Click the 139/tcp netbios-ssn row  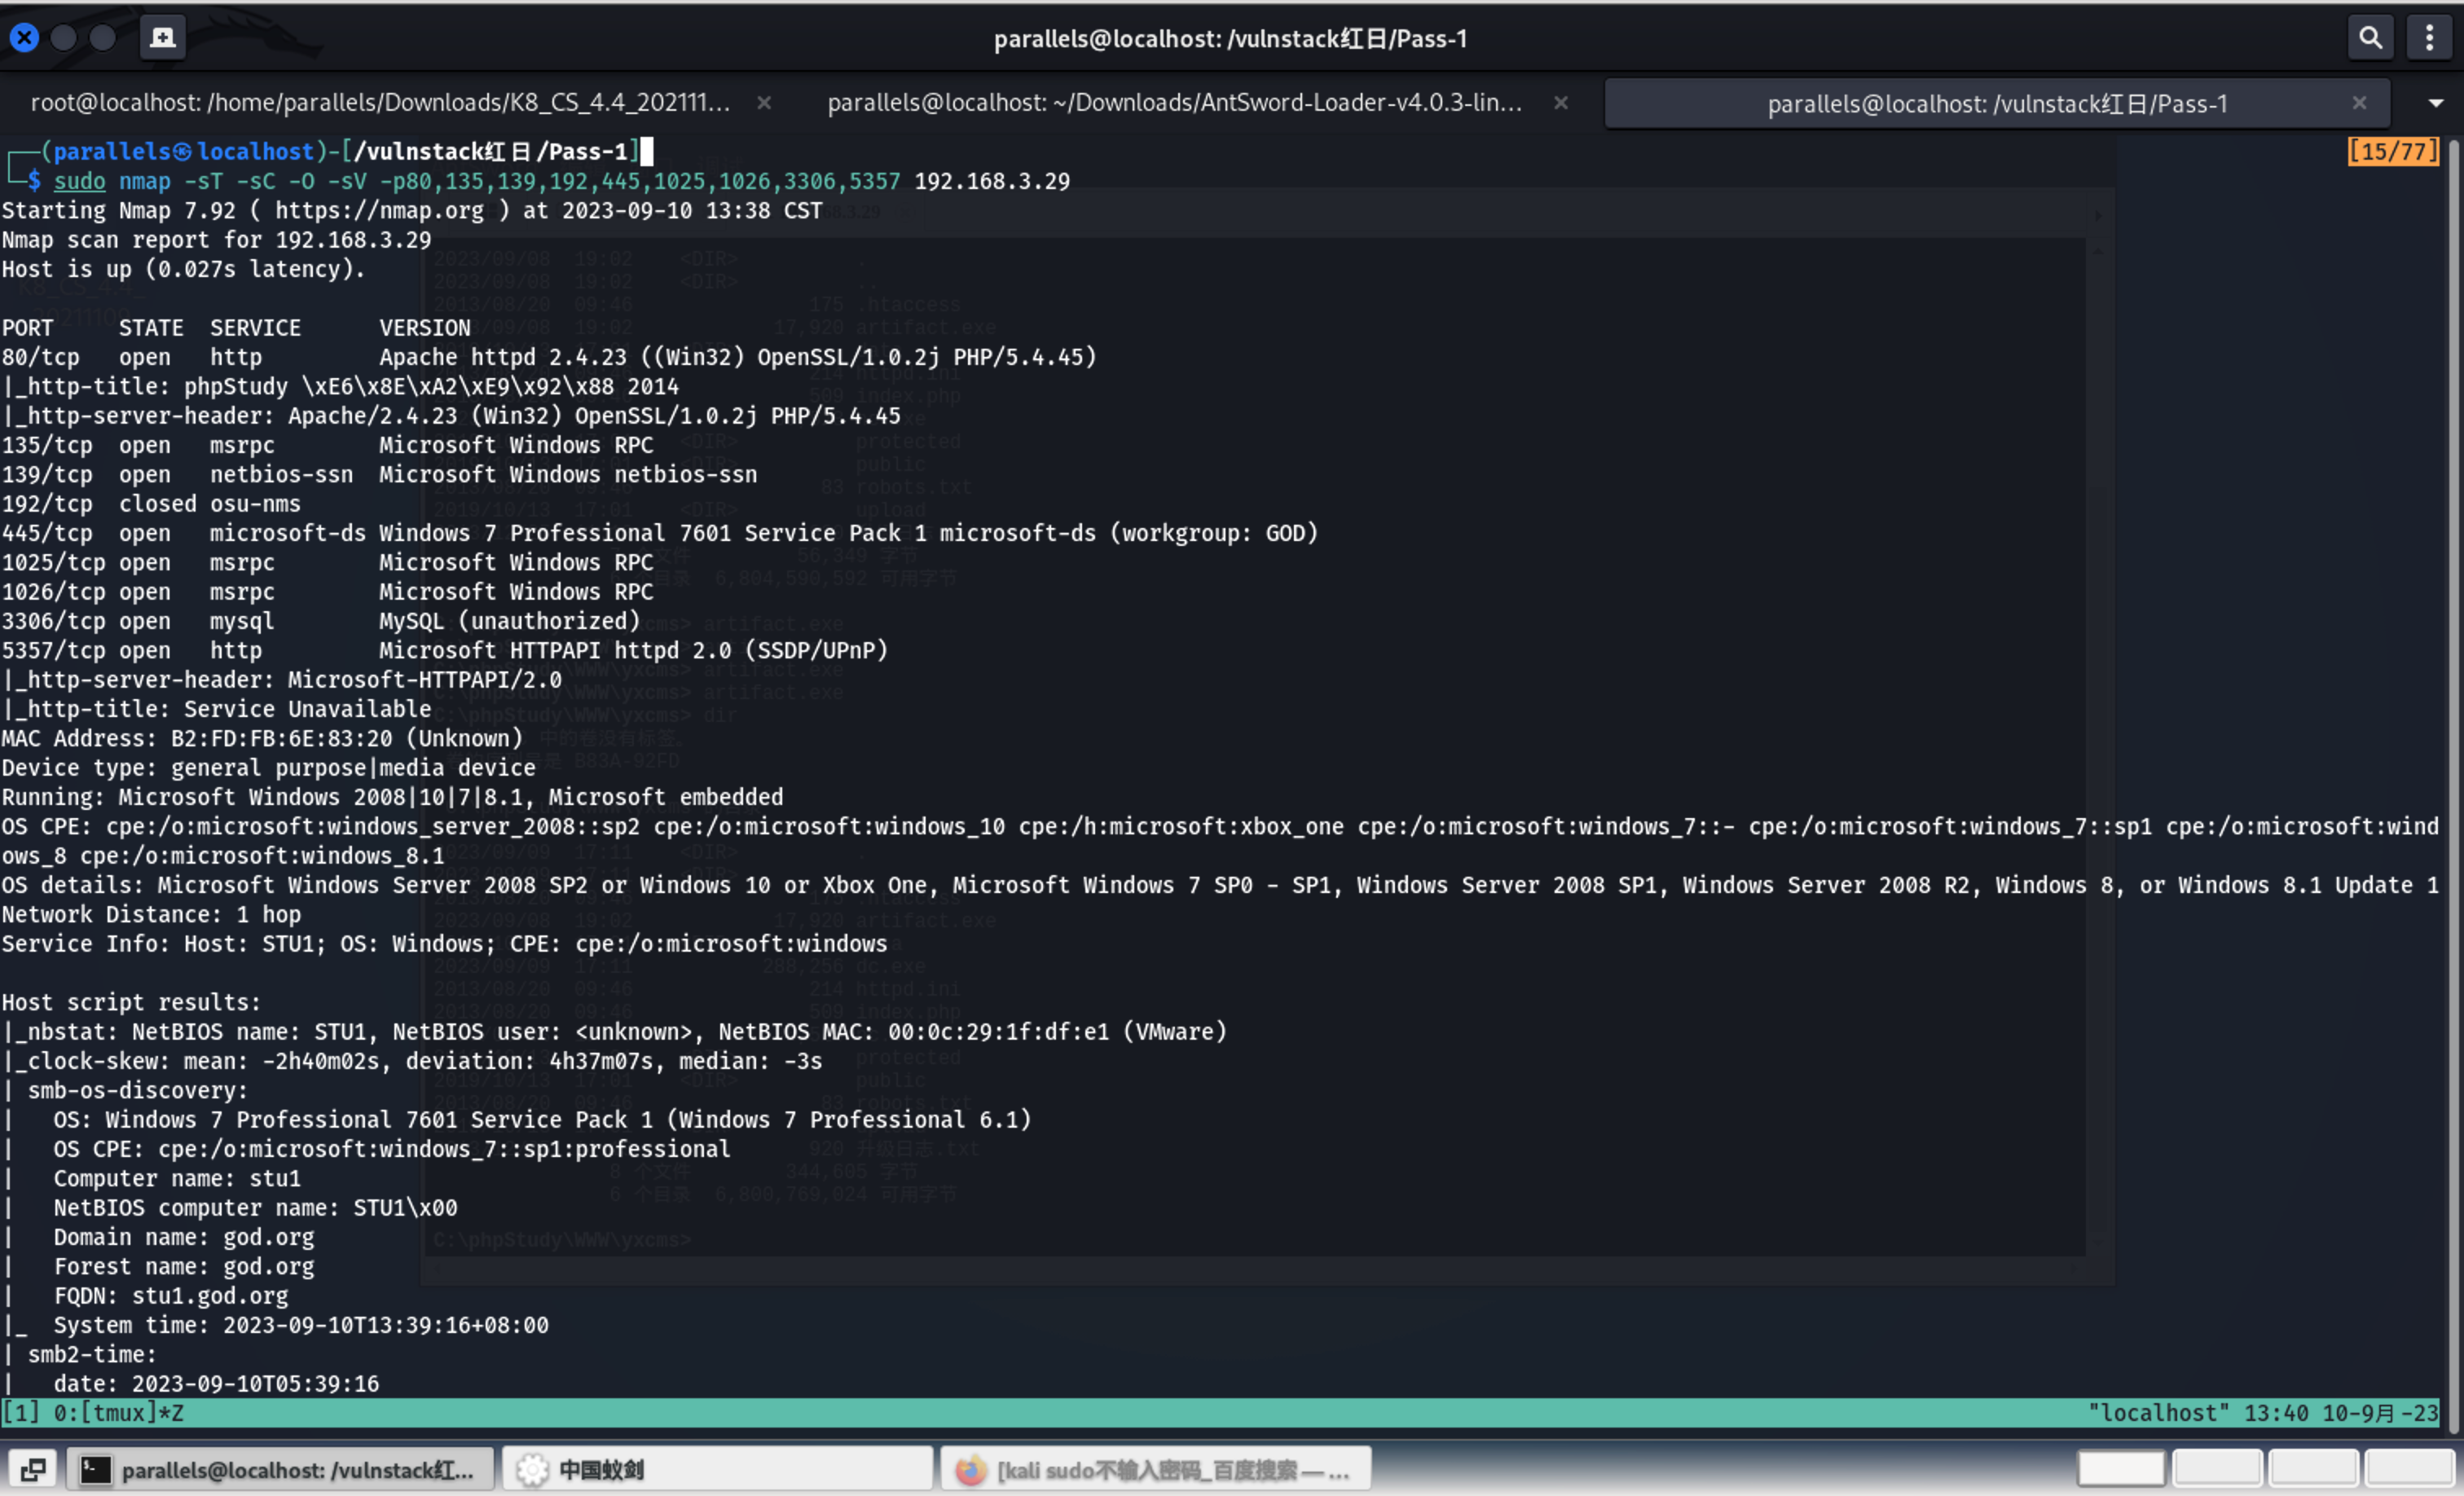(379, 474)
